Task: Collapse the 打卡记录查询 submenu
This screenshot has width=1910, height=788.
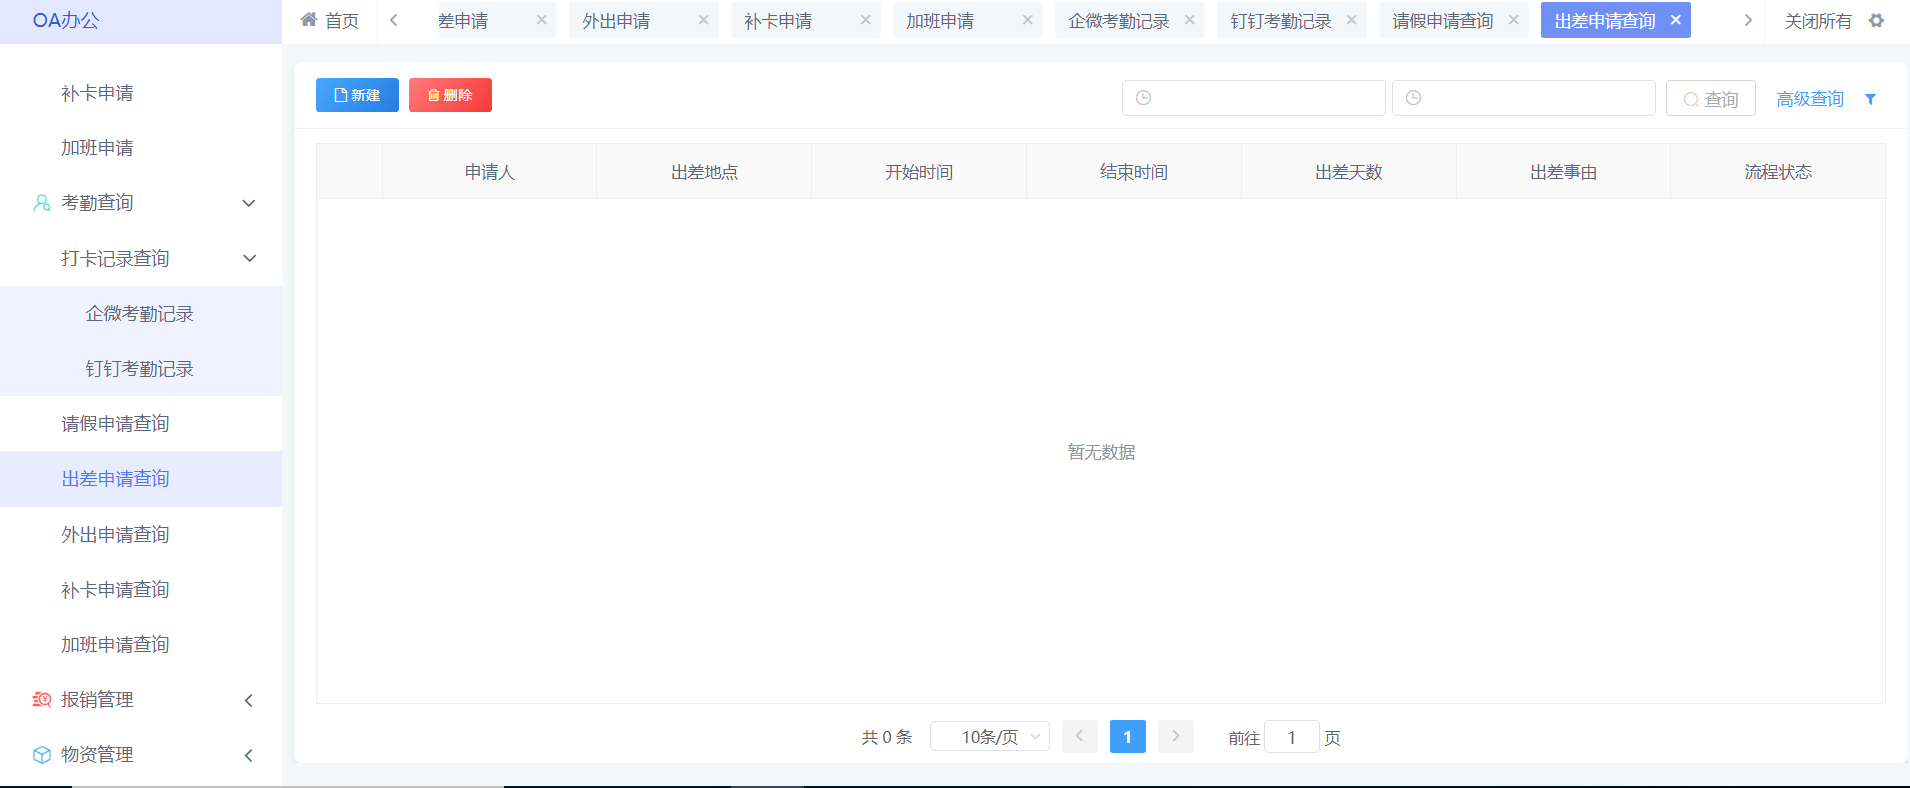Action: [x=249, y=258]
